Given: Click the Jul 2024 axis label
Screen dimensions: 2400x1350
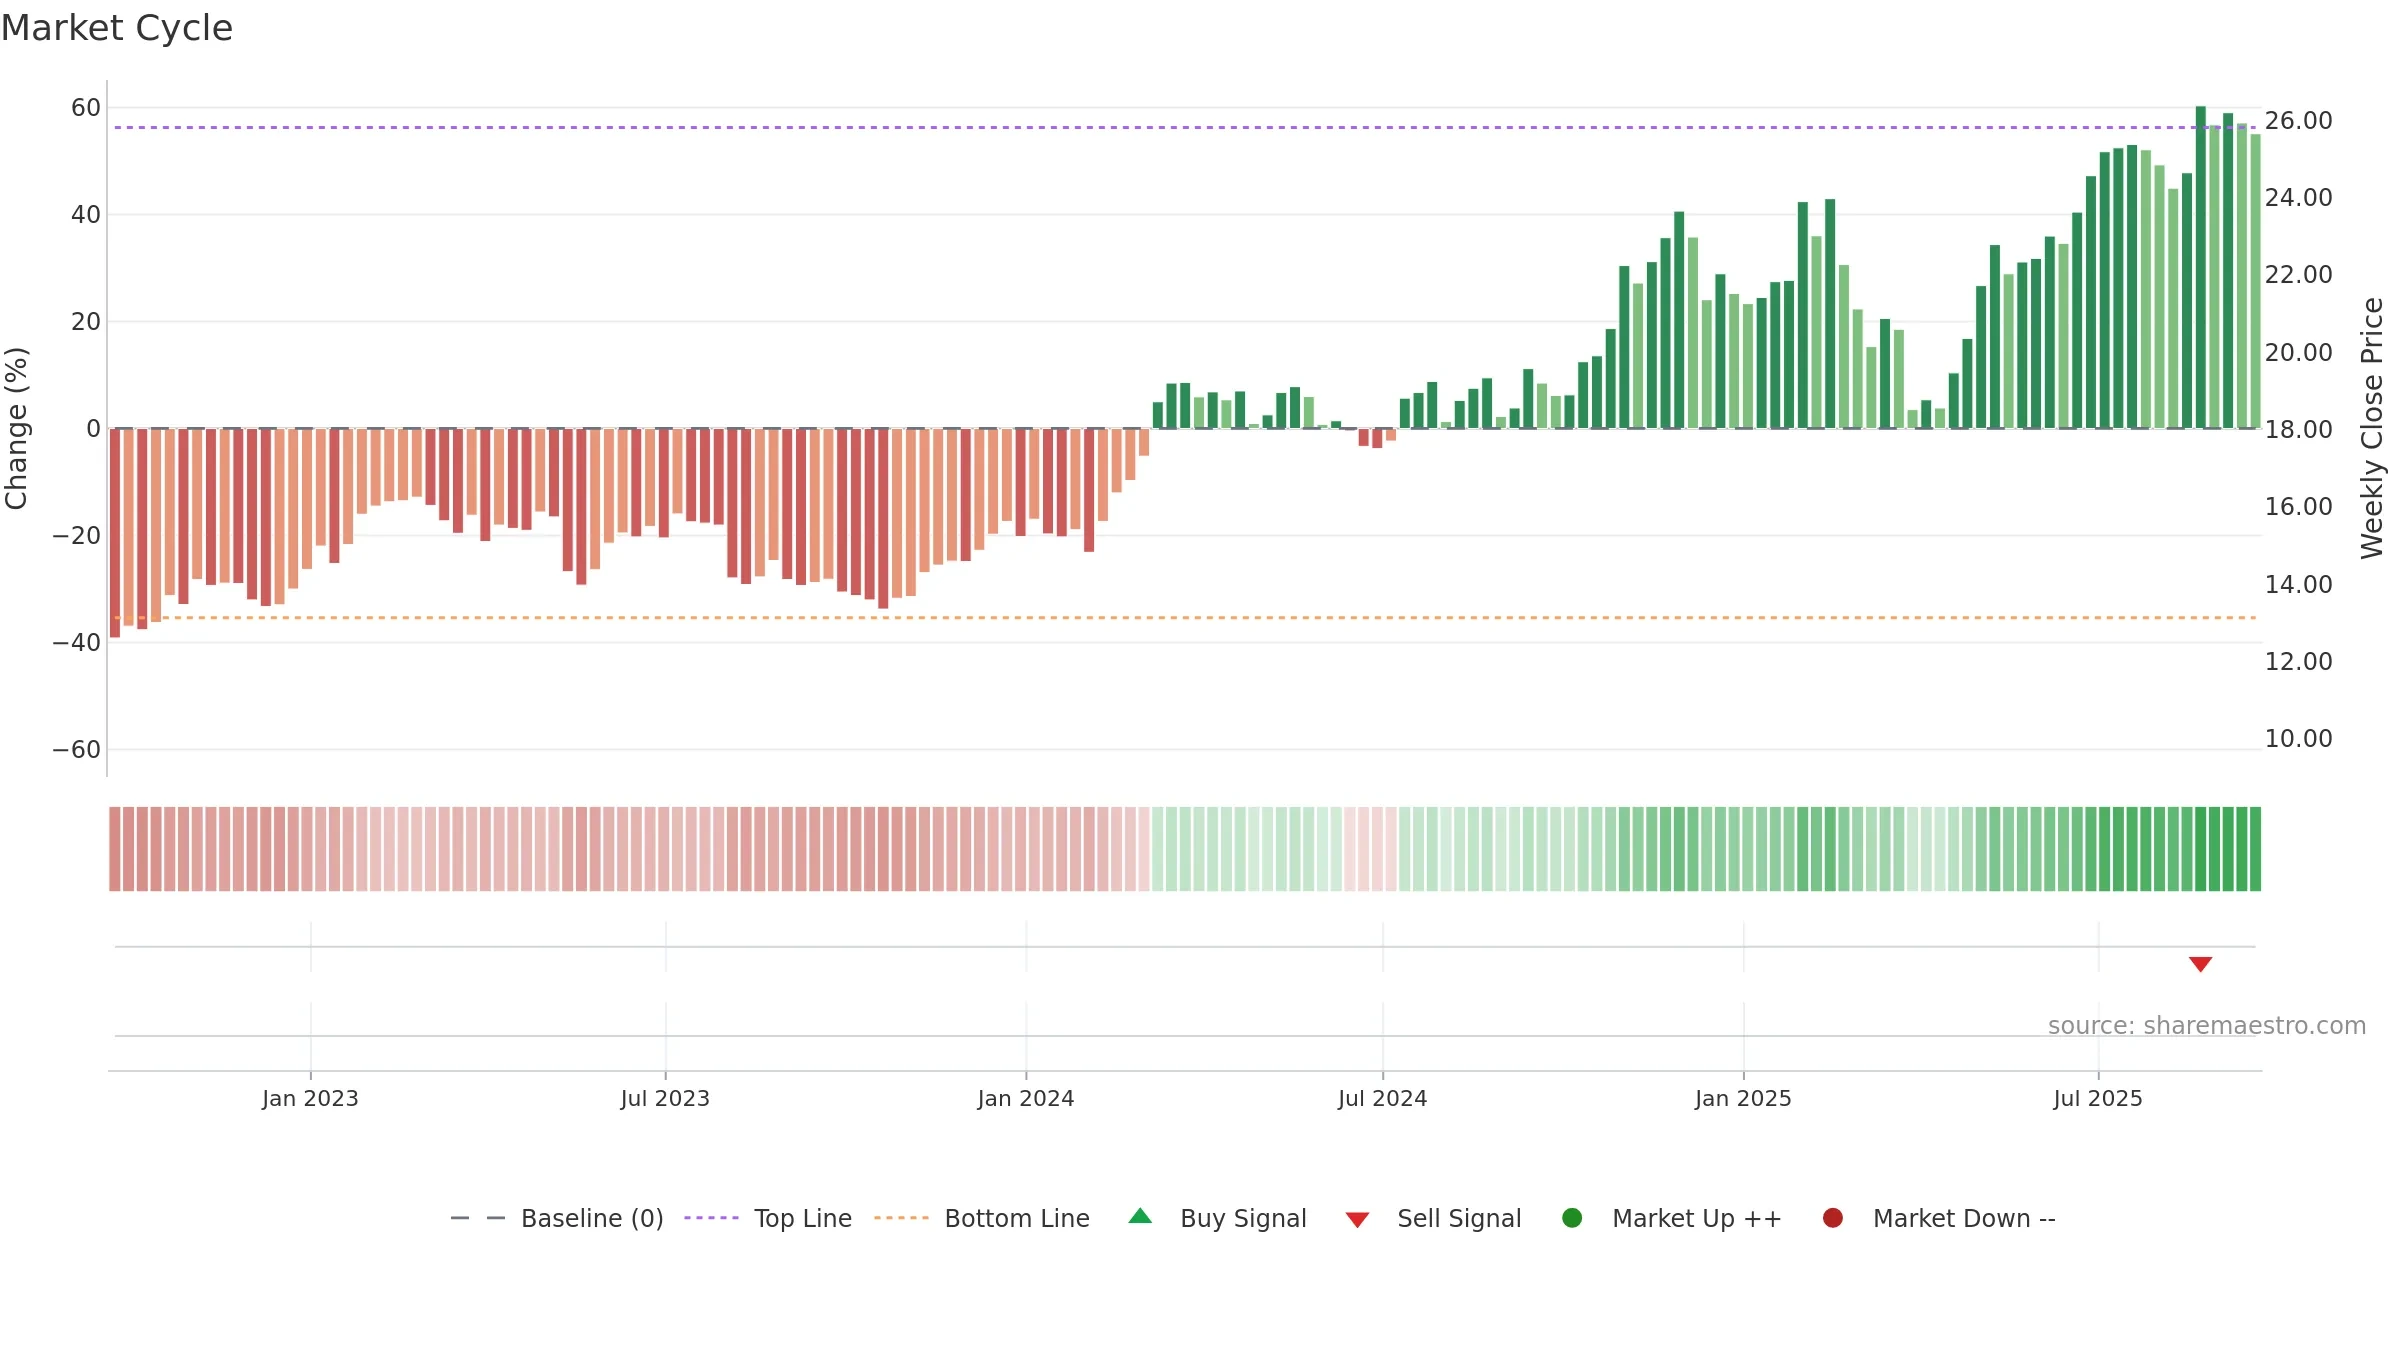Looking at the screenshot, I should click(1383, 1099).
